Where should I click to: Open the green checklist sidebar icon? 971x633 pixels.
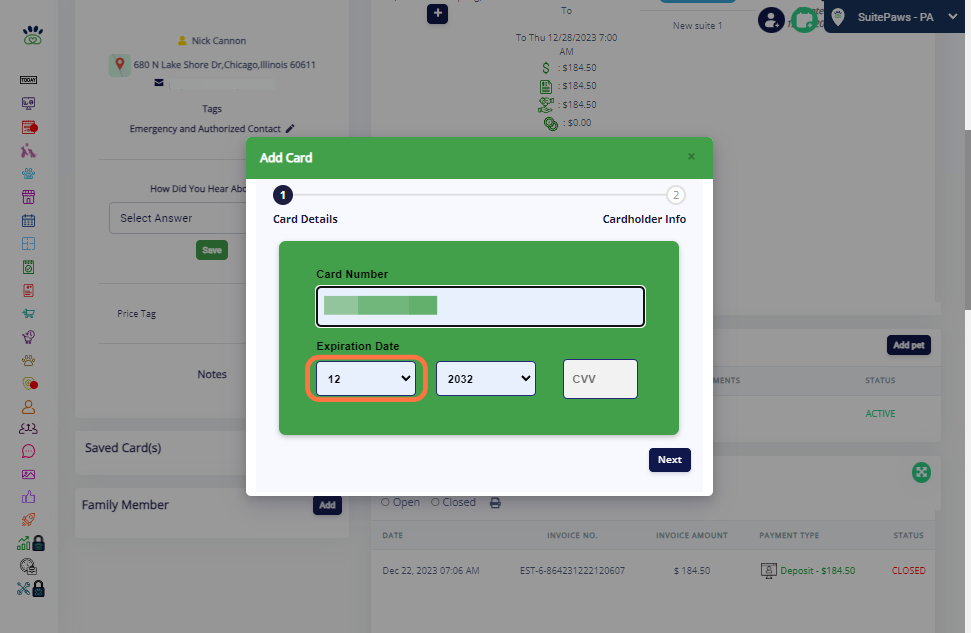coord(28,267)
